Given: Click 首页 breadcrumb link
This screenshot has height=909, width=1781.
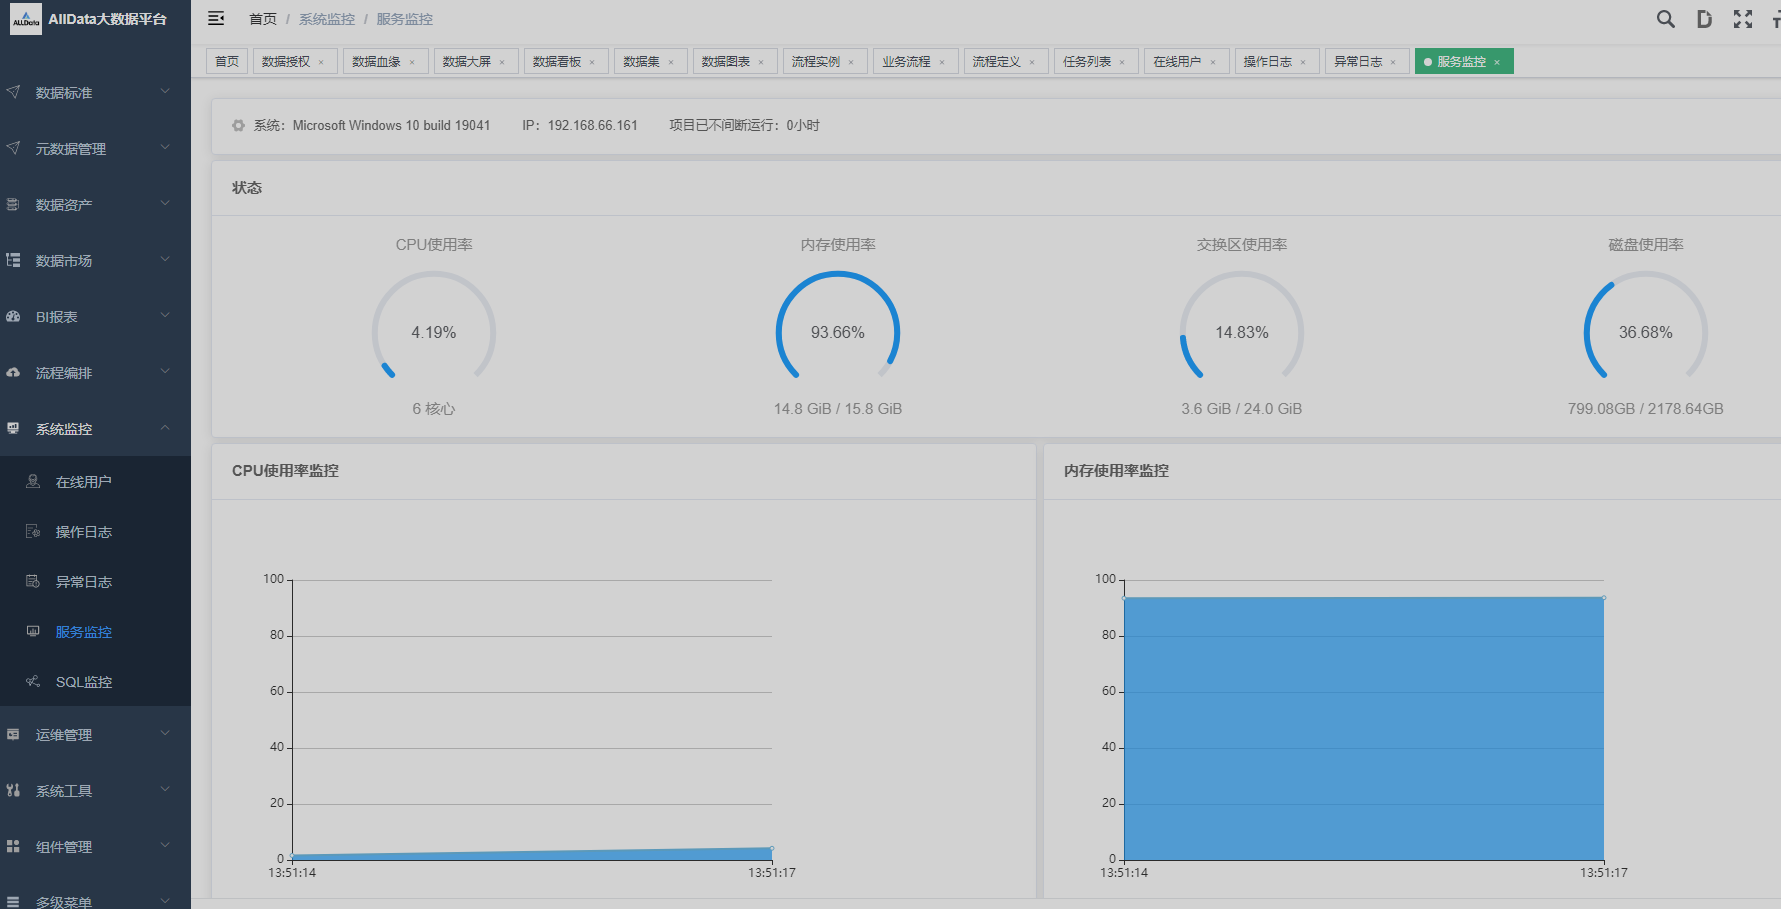Looking at the screenshot, I should click(x=263, y=19).
